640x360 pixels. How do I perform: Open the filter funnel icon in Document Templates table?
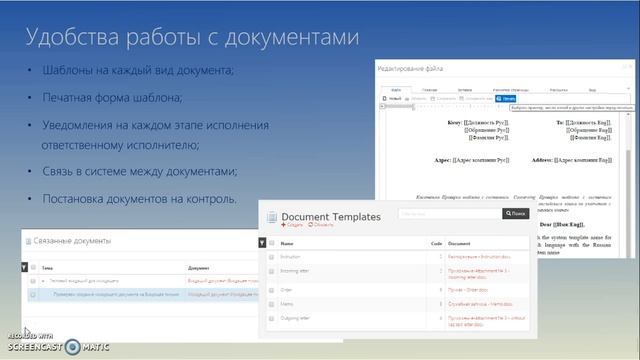tap(262, 243)
